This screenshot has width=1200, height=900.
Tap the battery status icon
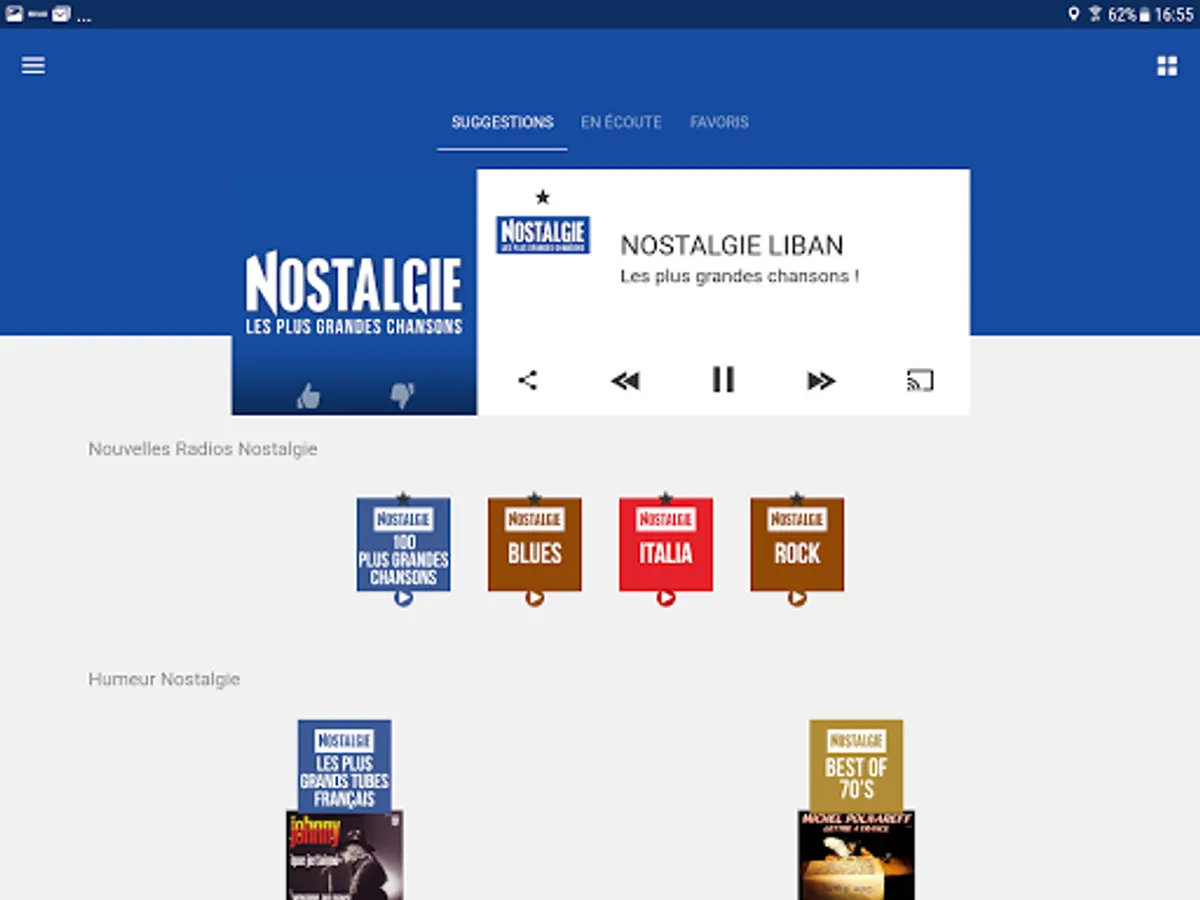coord(1144,14)
